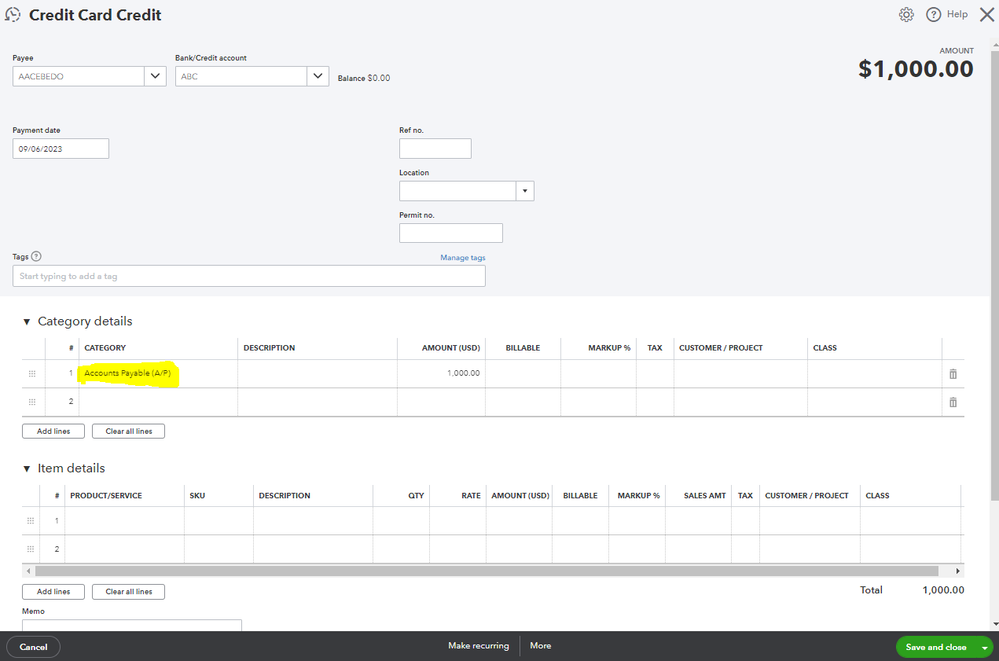Click the Payment date field

point(61,149)
